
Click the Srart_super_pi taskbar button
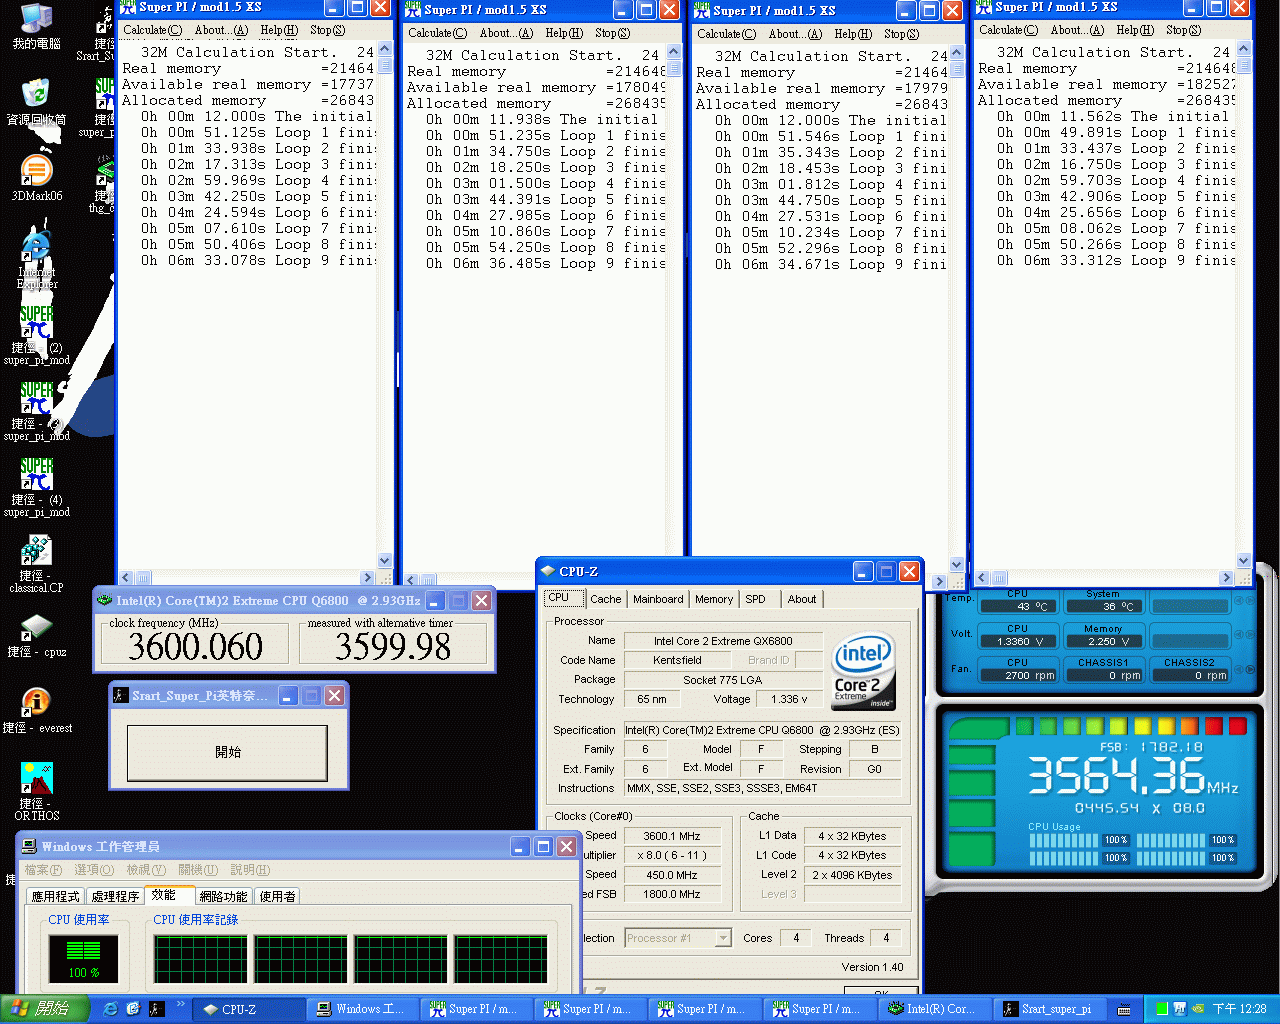click(1051, 1009)
